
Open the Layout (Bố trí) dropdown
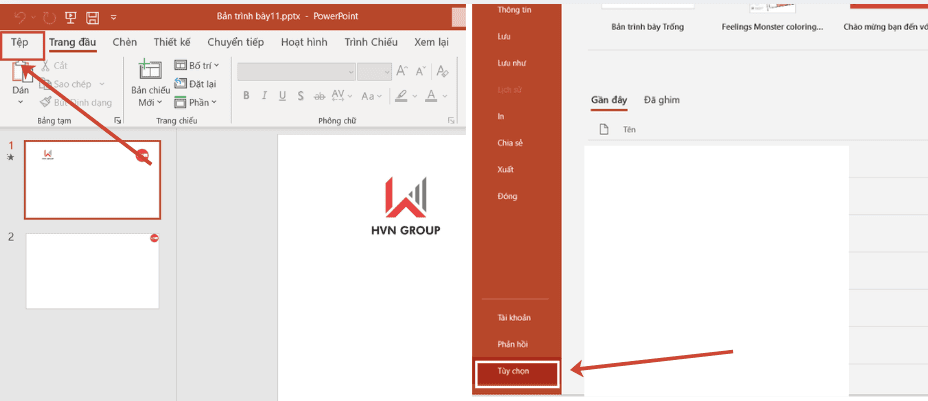pos(197,65)
